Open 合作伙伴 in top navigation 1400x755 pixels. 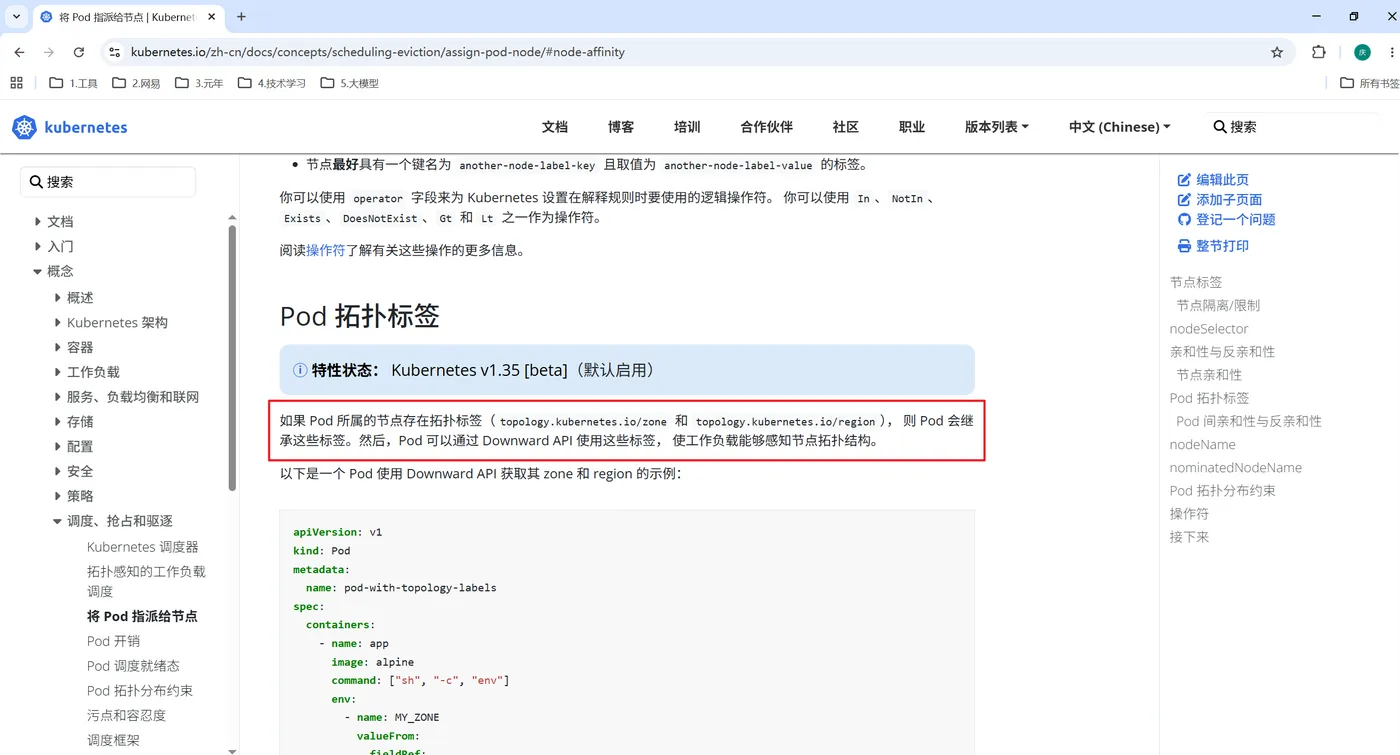click(766, 127)
